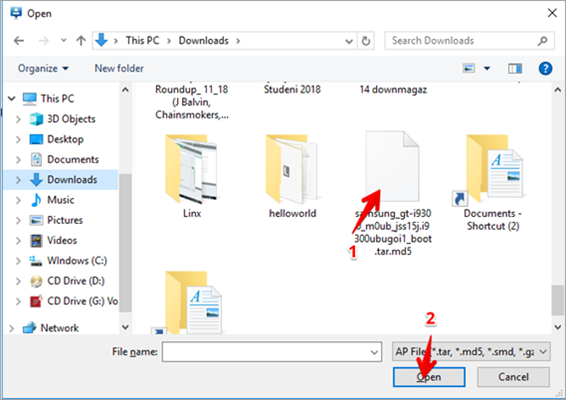The height and width of the screenshot is (400, 566).
Task: Expand the Downloads tree node
Action: point(18,179)
